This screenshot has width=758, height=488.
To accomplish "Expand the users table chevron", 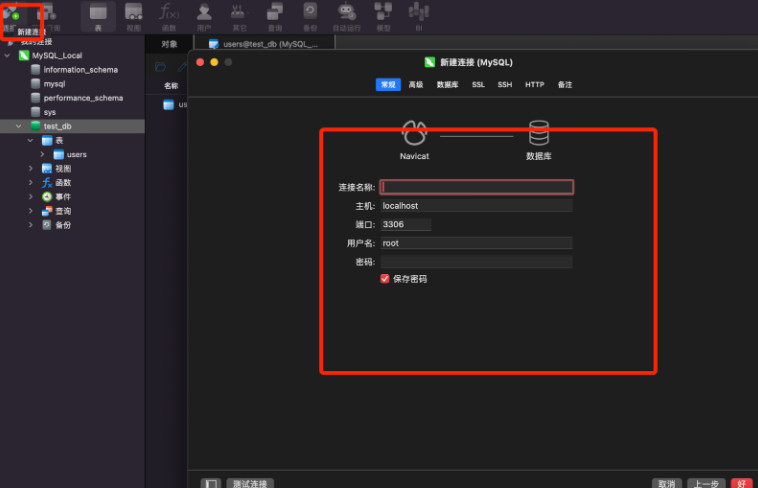I will (43, 154).
